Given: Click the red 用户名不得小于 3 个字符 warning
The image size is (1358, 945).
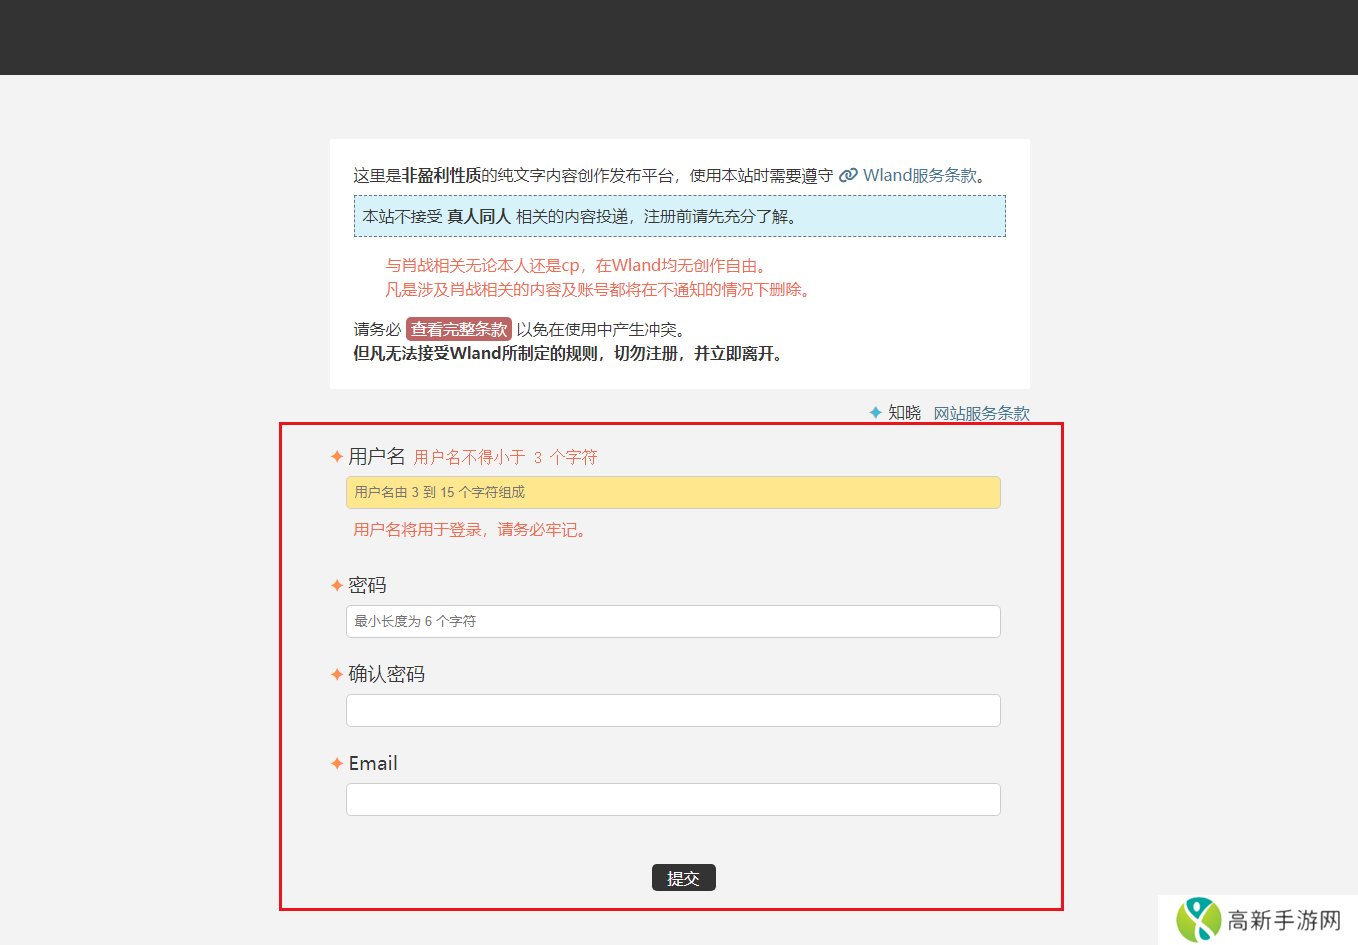Looking at the screenshot, I should tap(505, 457).
